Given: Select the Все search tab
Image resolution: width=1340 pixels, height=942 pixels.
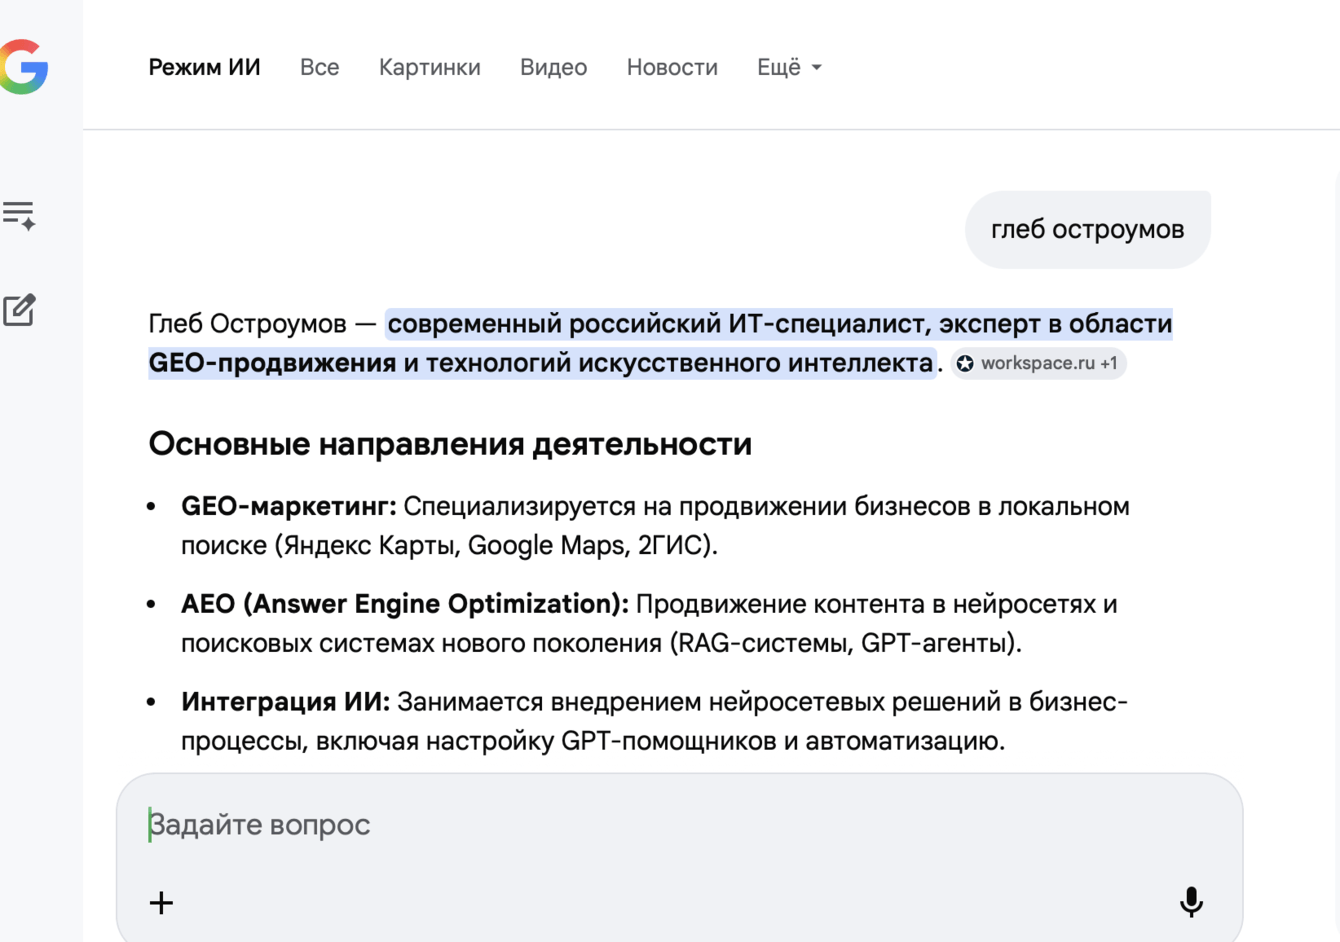Looking at the screenshot, I should tap(320, 67).
